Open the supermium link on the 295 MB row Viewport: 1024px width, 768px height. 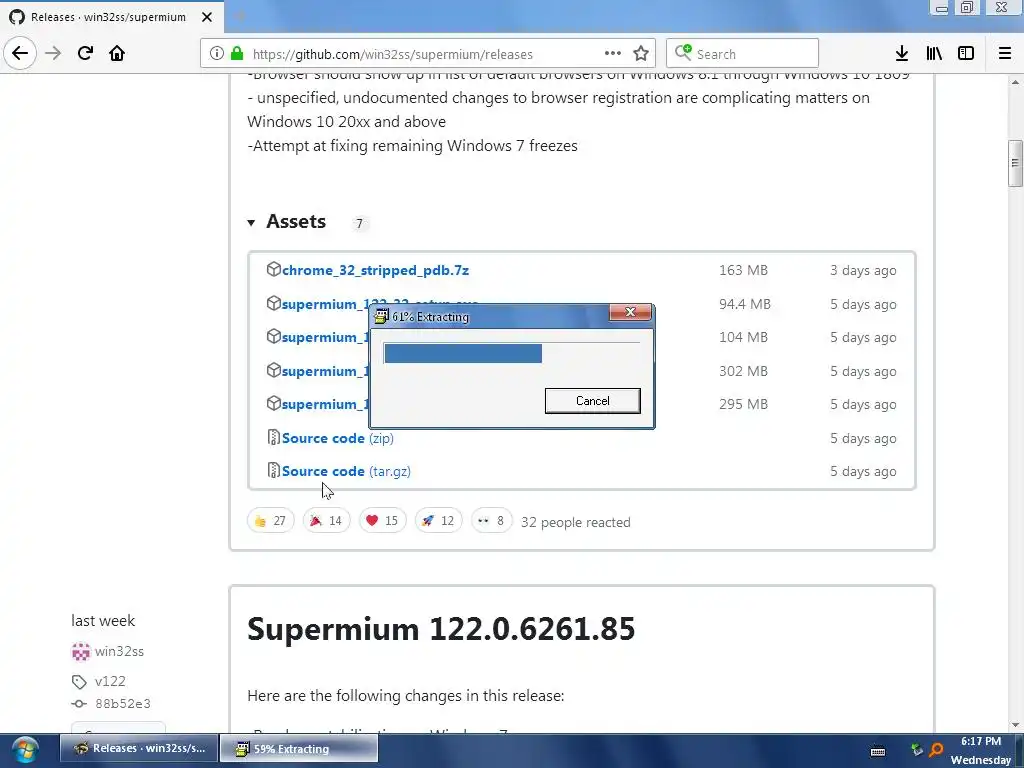[325, 405]
